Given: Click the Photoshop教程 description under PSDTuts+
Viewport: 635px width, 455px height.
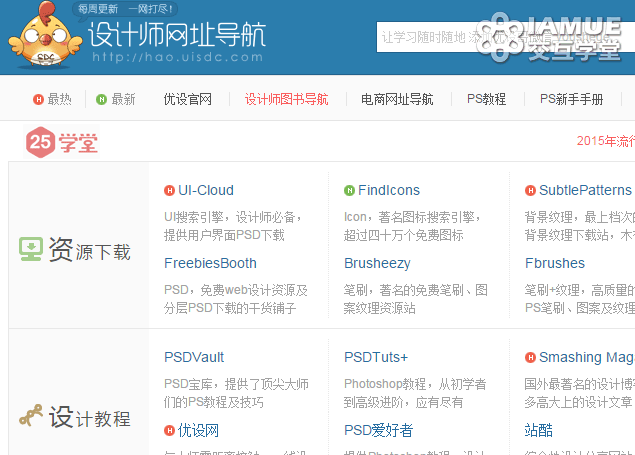Looking at the screenshot, I should 415,393.
